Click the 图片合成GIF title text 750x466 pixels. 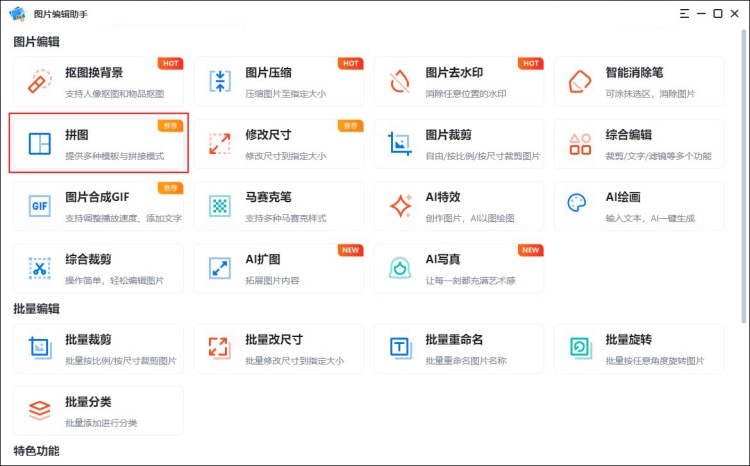tap(97, 197)
